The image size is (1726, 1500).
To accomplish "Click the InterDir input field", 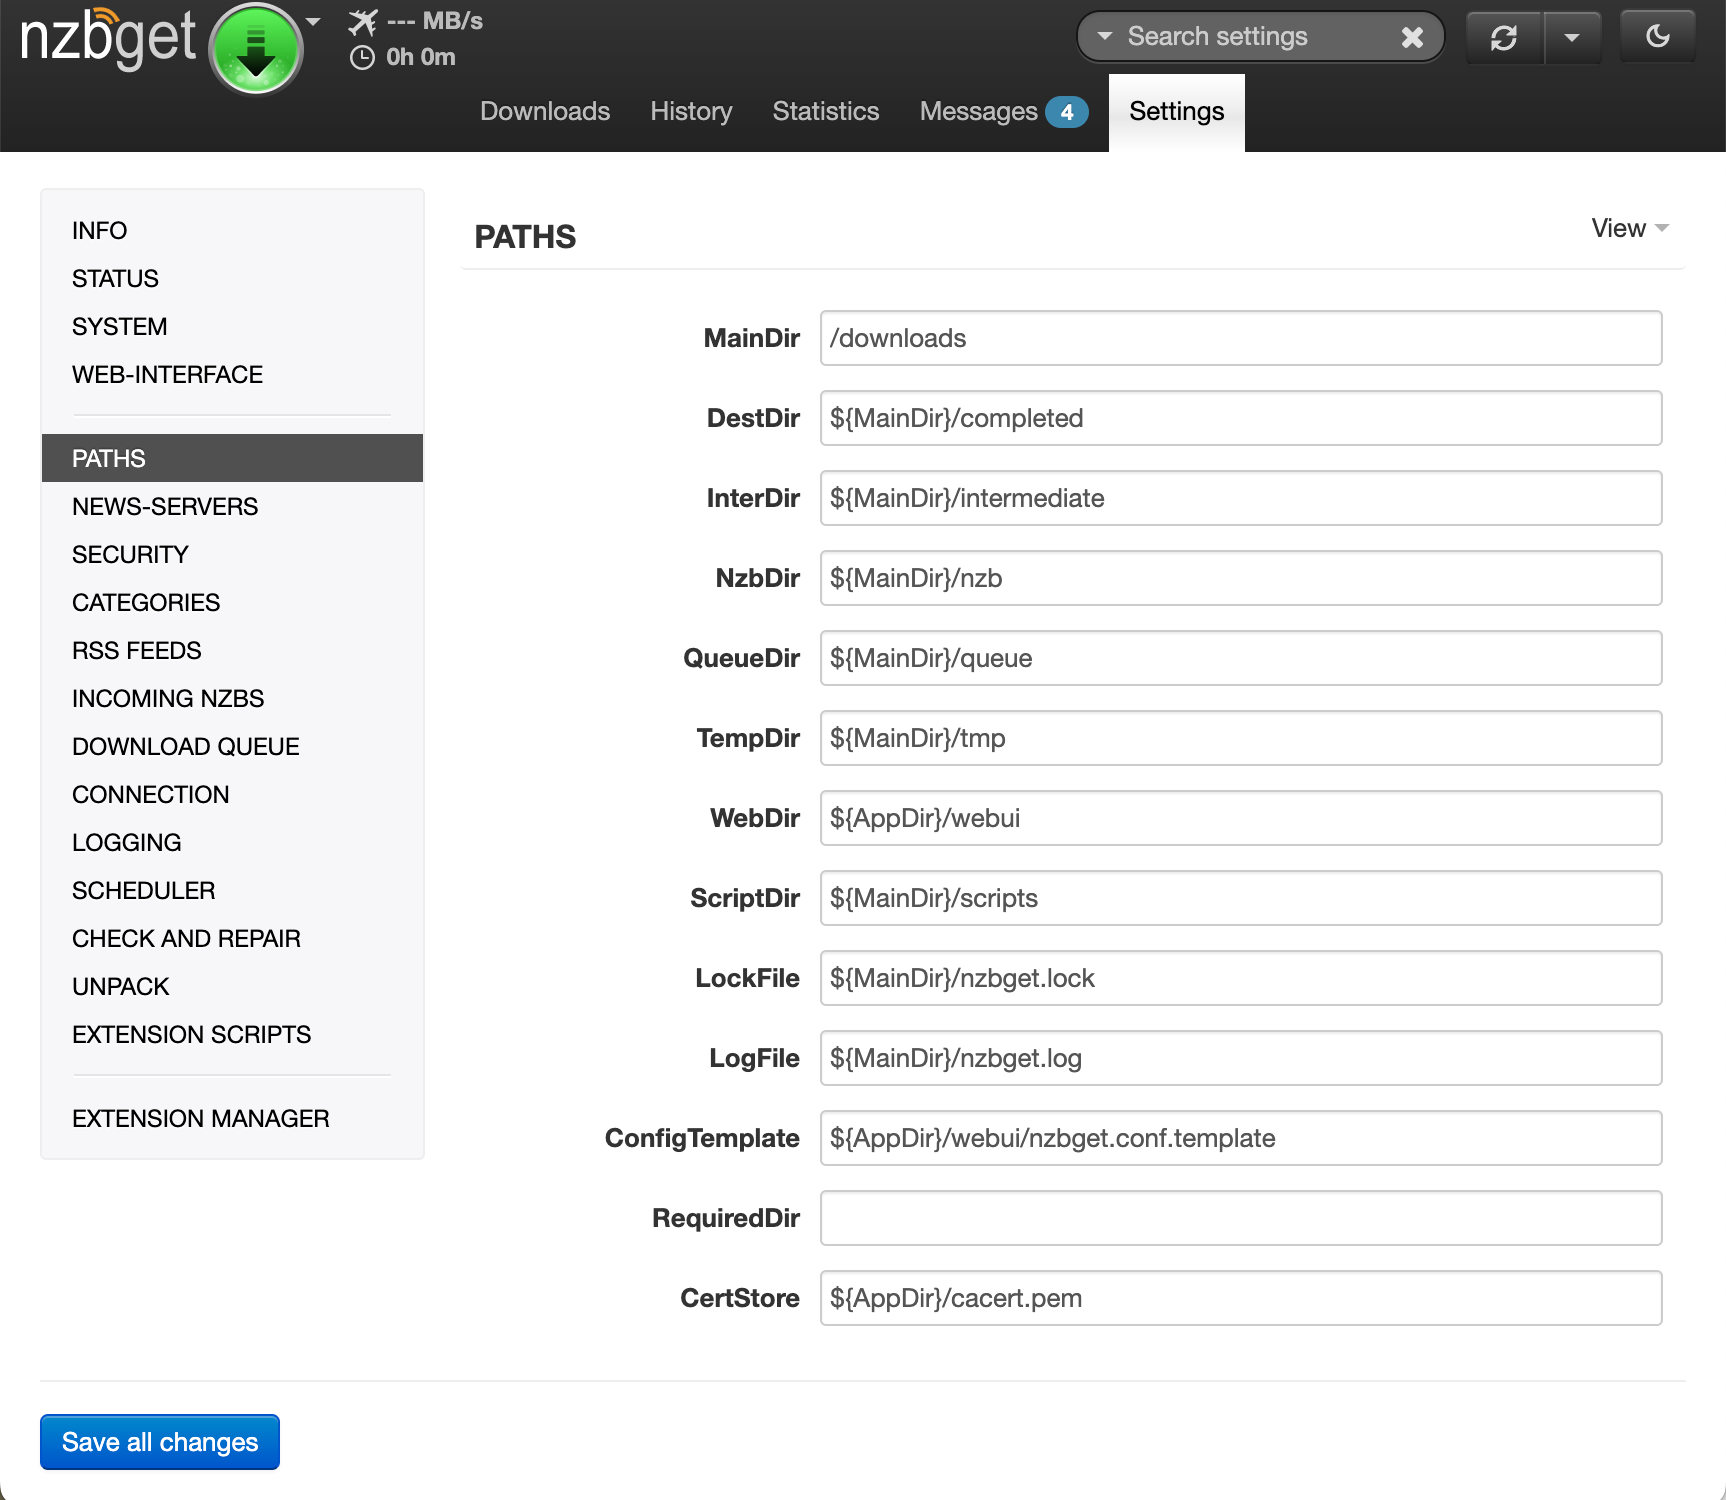I will tap(1241, 498).
